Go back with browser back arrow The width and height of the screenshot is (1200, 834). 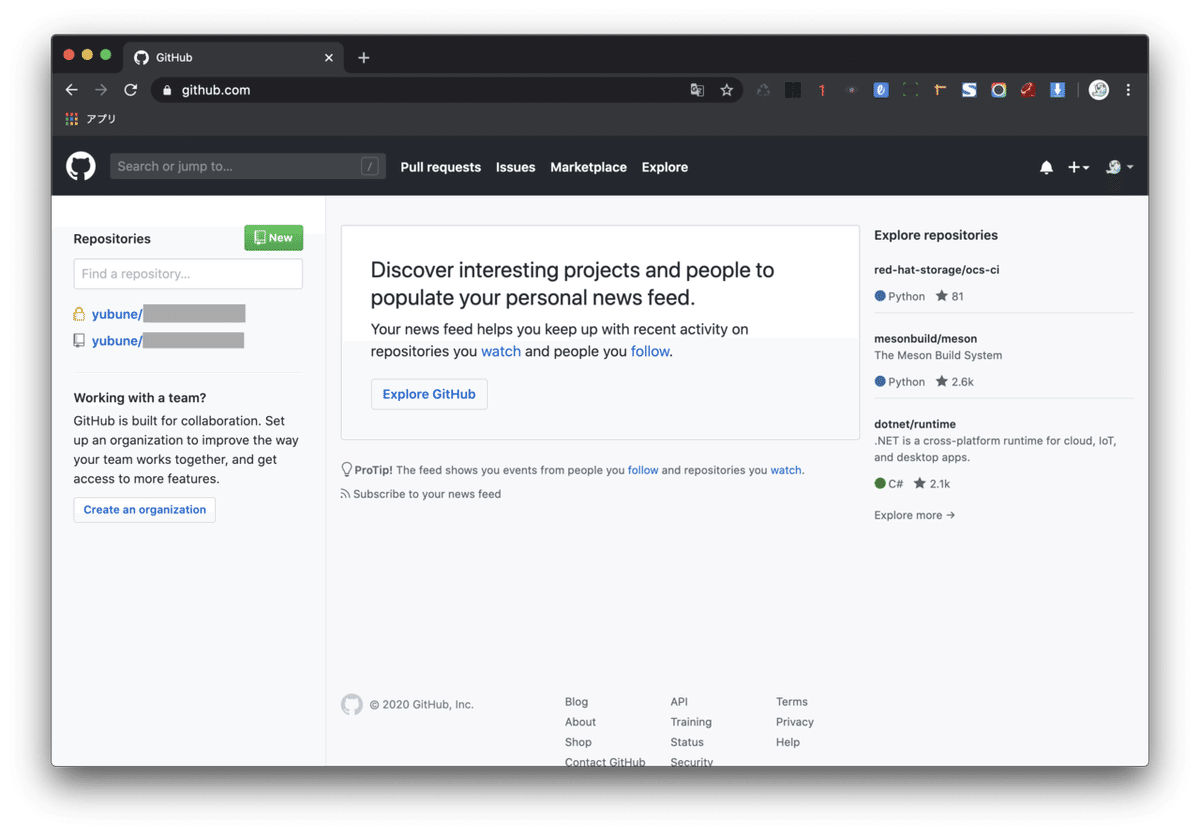click(x=72, y=90)
